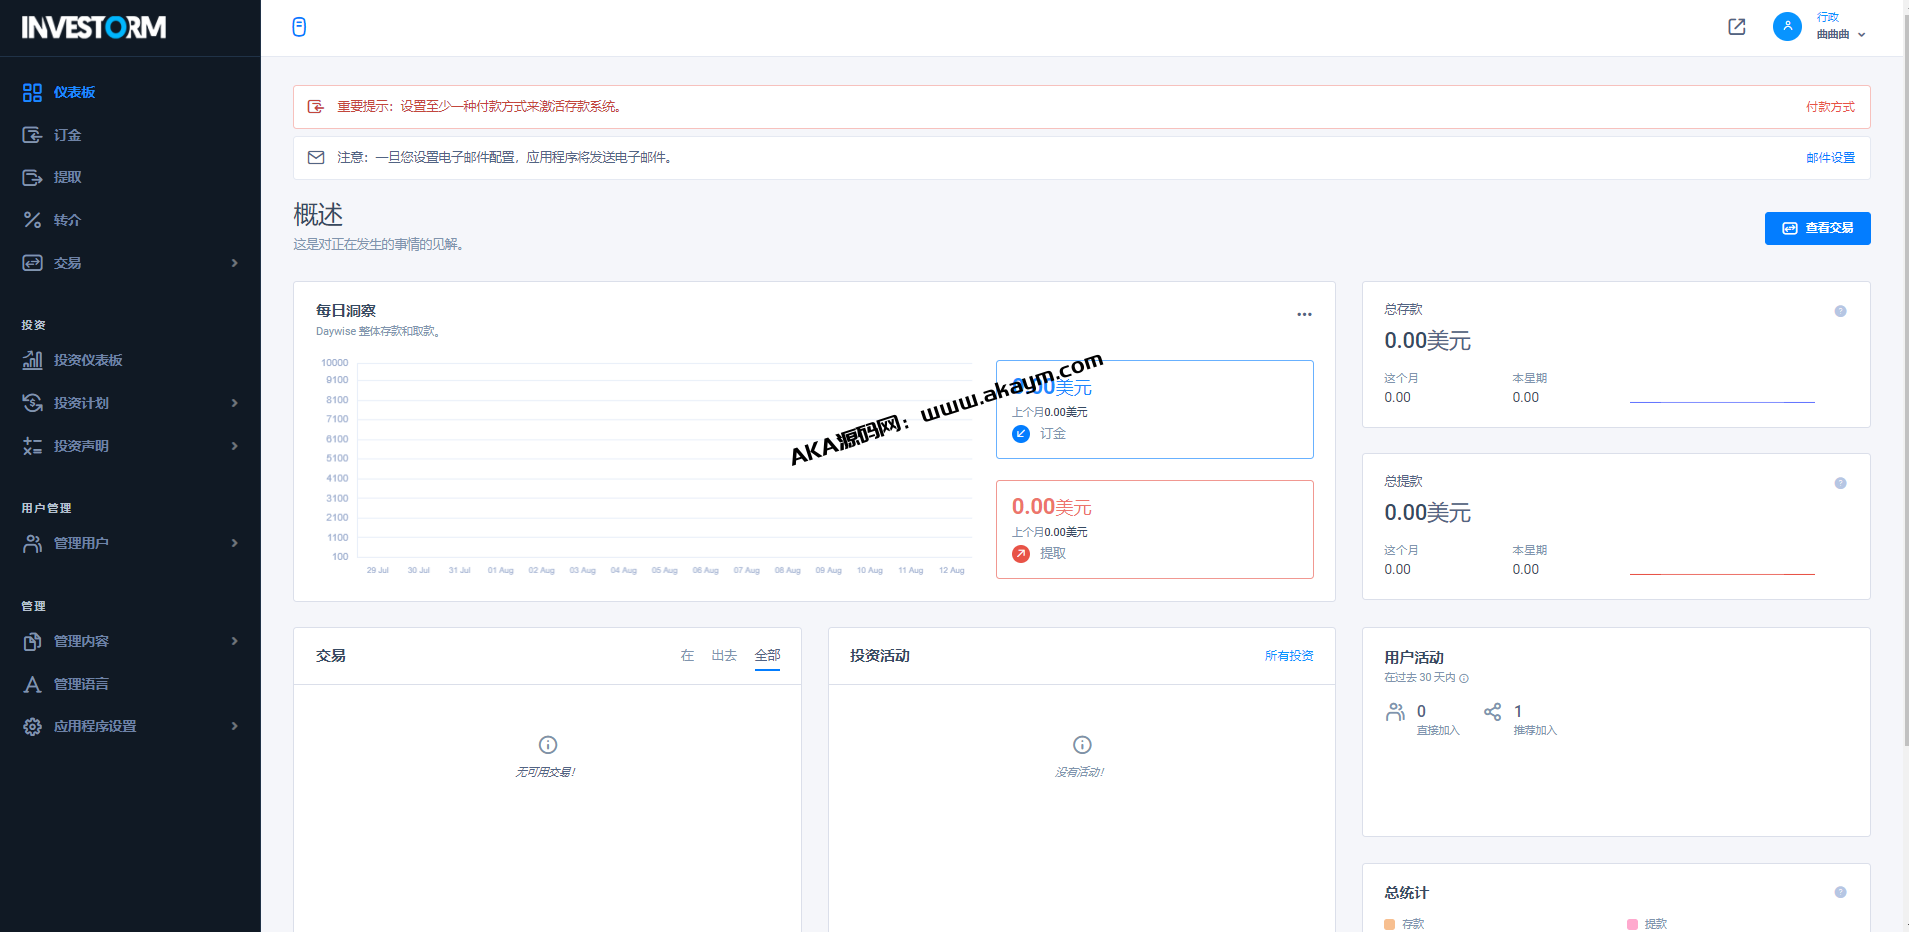Click the 所有投资 link
This screenshot has width=1909, height=932.
pyautogui.click(x=1289, y=656)
